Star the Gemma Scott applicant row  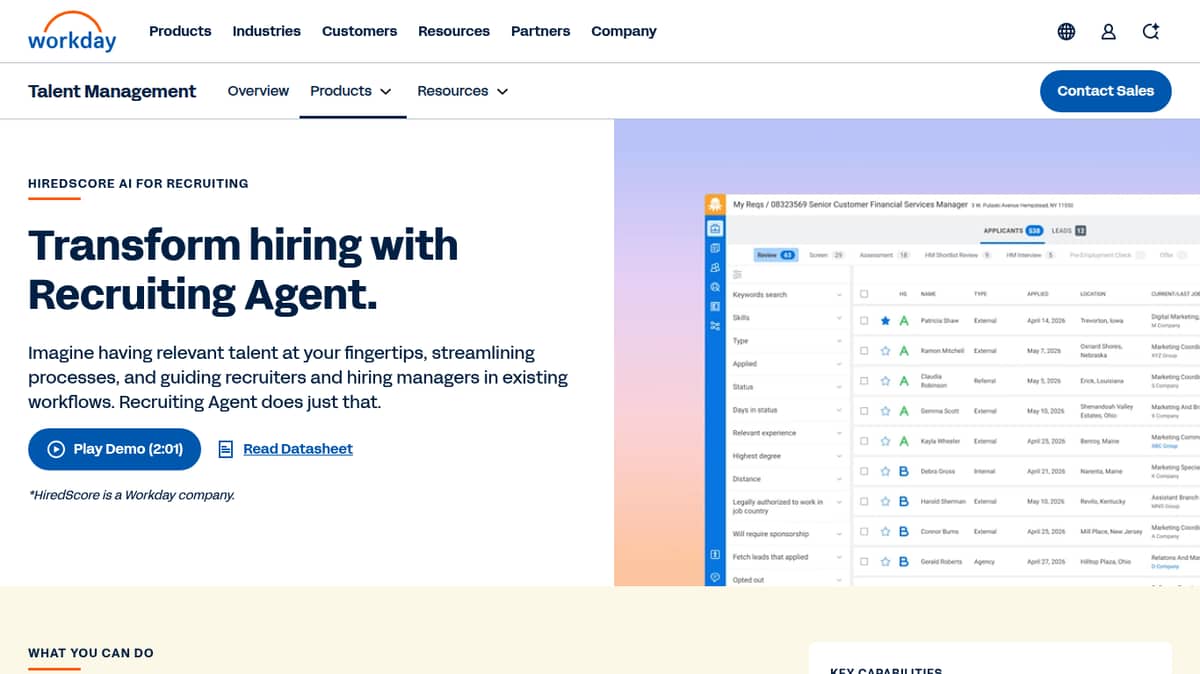885,411
